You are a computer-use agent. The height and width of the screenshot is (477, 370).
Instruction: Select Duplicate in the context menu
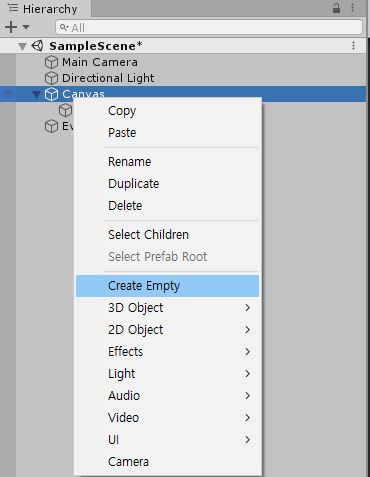(x=168, y=184)
